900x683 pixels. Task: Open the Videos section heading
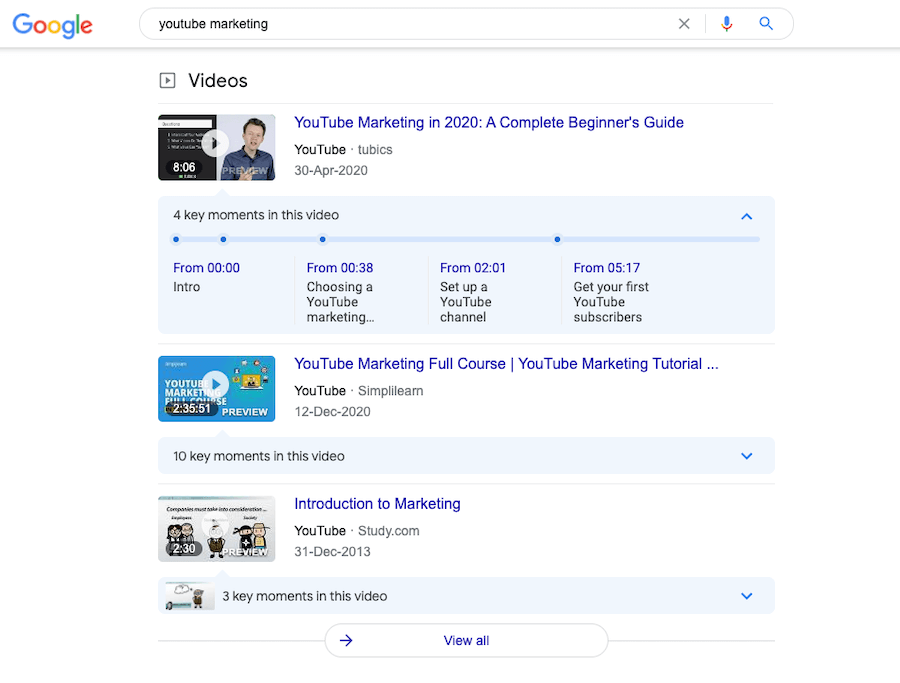pyautogui.click(x=218, y=80)
